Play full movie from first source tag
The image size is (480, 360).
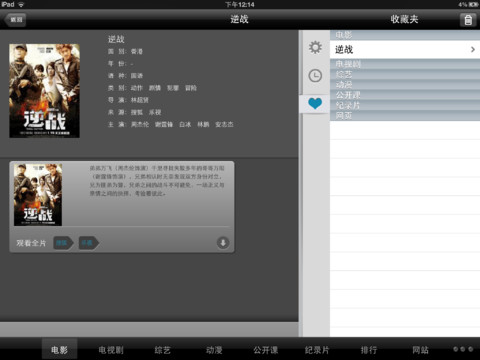63,243
